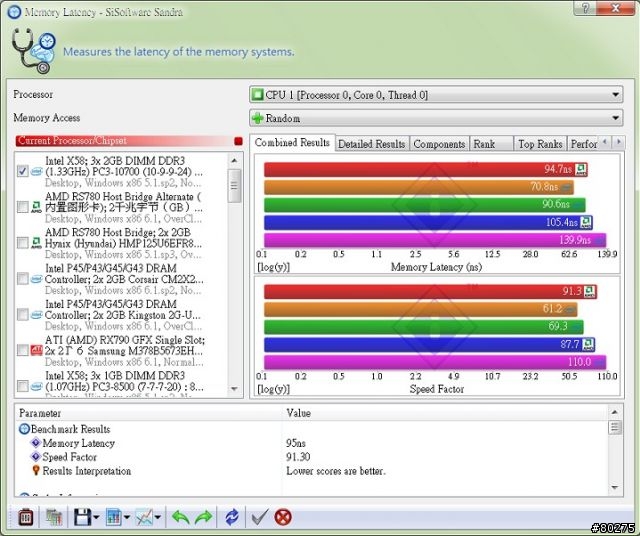Viewport: 640px width, 536px height.
Task: Open the save icon's dropdown arrow
Action: tap(96, 518)
